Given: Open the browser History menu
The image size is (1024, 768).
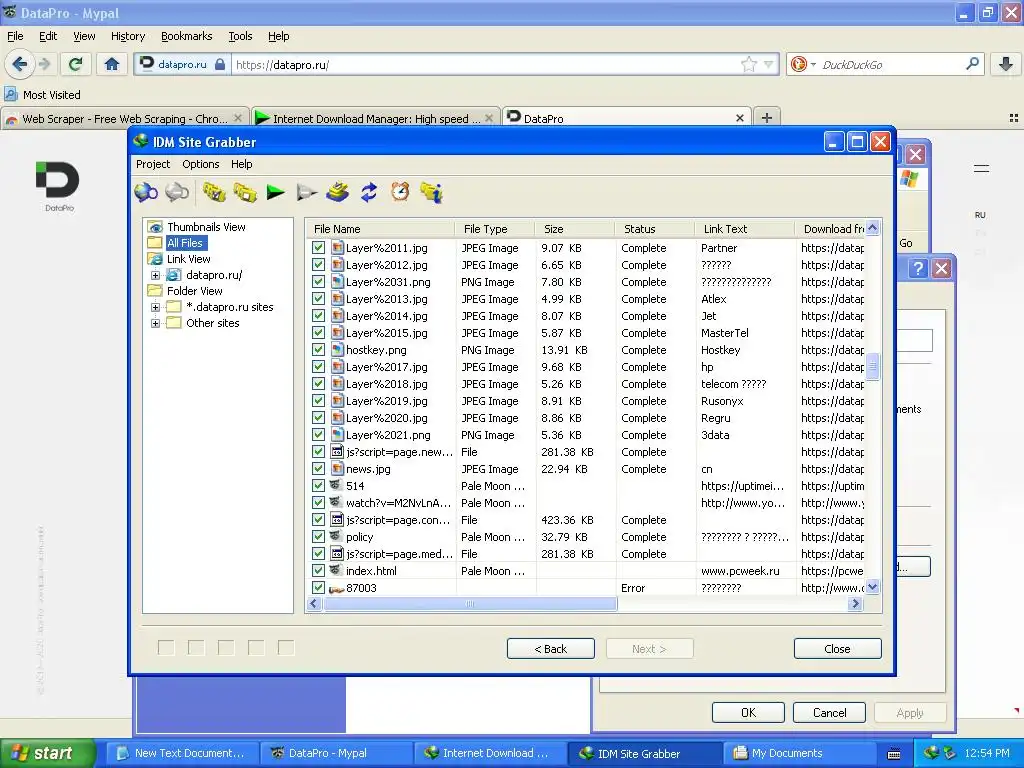Looking at the screenshot, I should point(128,36).
